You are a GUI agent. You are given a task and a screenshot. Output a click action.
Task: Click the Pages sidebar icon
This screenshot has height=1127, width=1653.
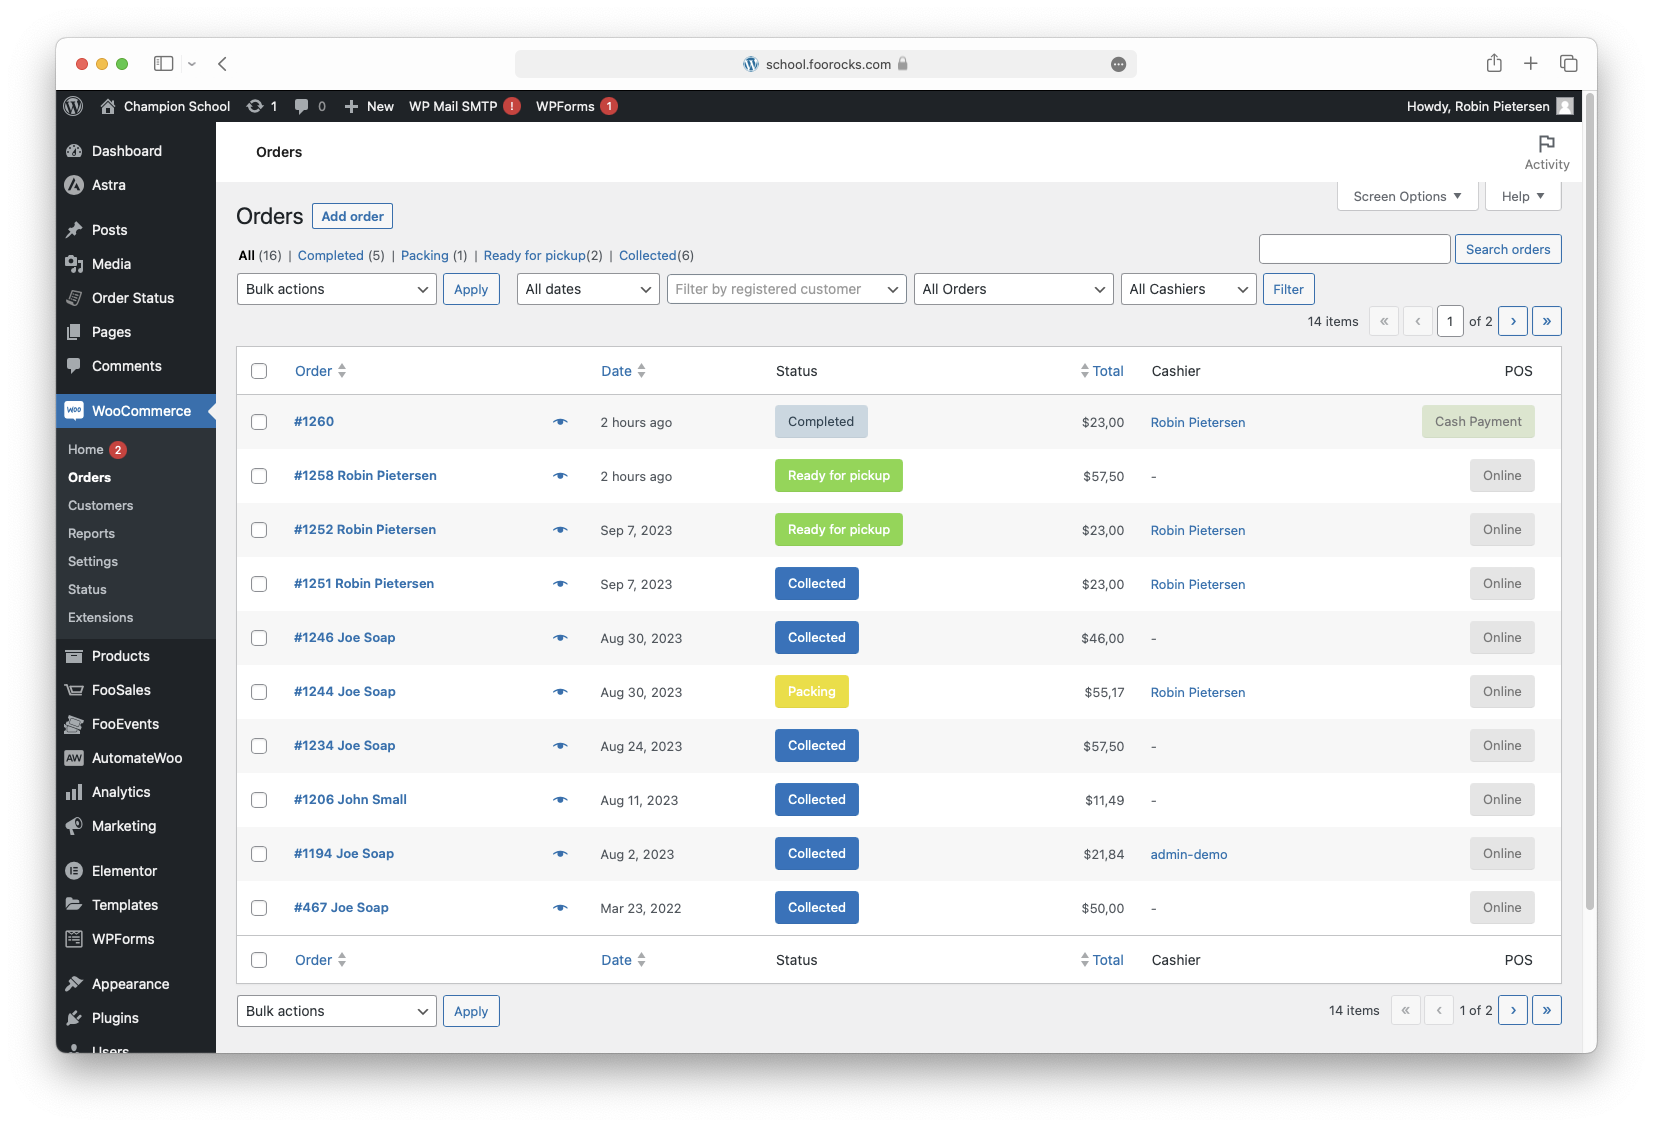[74, 332]
